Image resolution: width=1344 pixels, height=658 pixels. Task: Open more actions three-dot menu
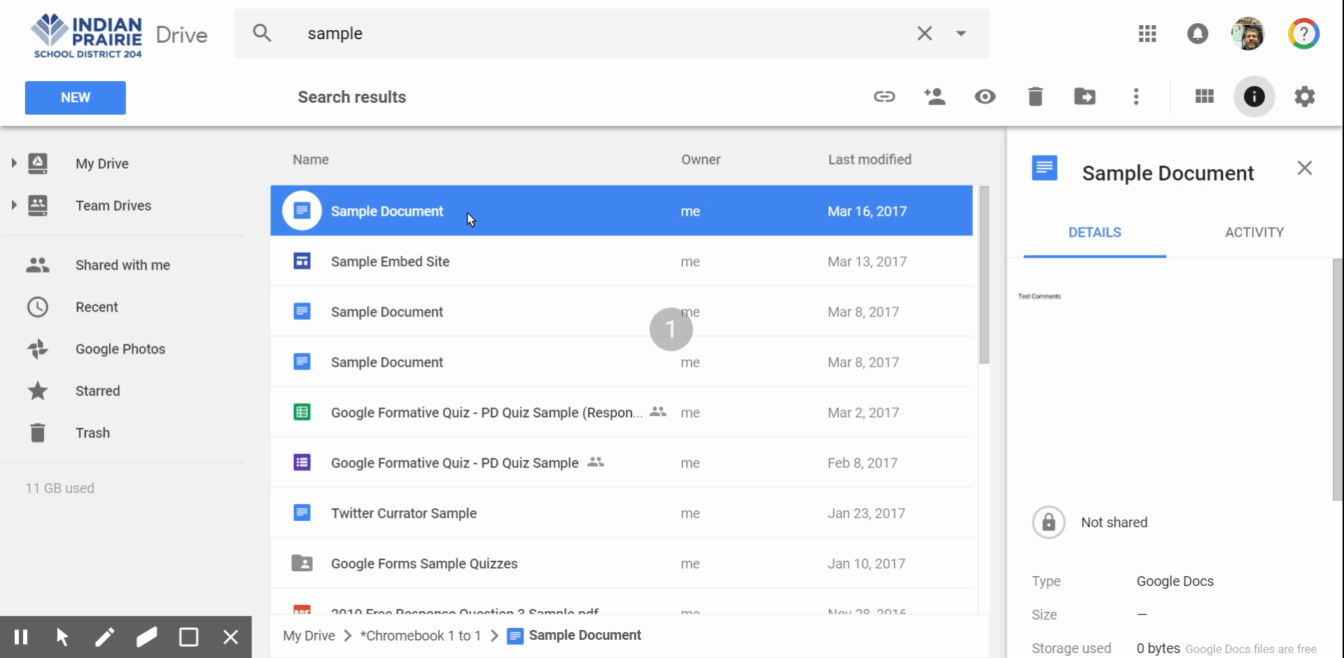click(1136, 97)
